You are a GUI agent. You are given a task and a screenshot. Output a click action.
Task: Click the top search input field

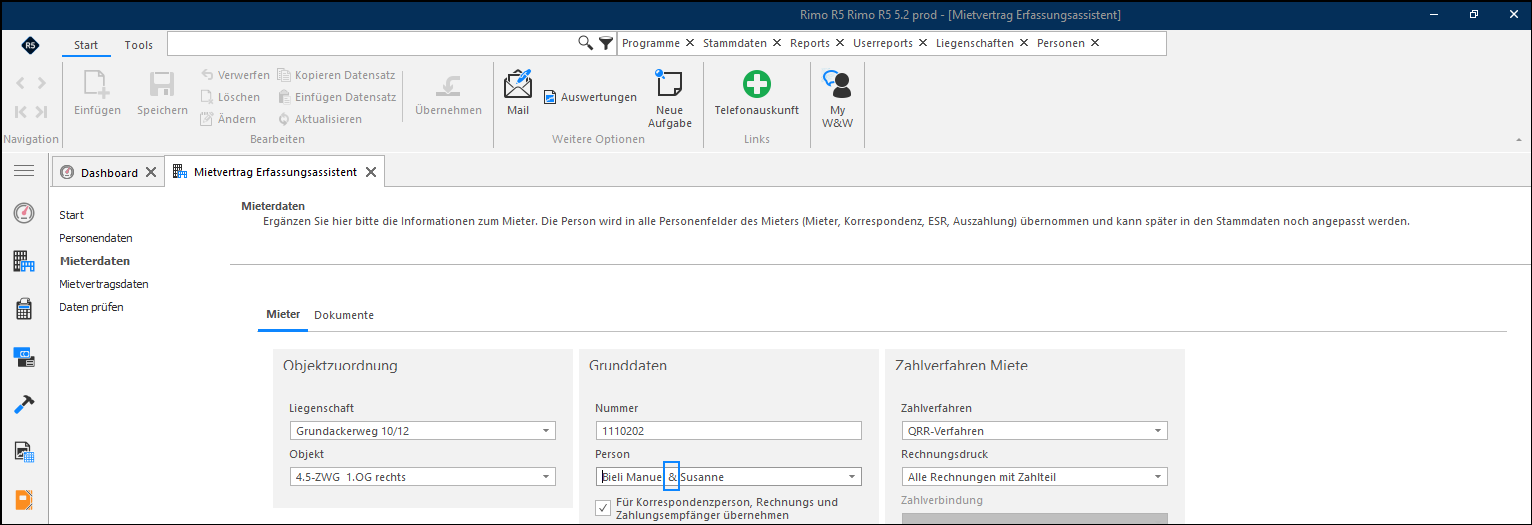(x=372, y=43)
